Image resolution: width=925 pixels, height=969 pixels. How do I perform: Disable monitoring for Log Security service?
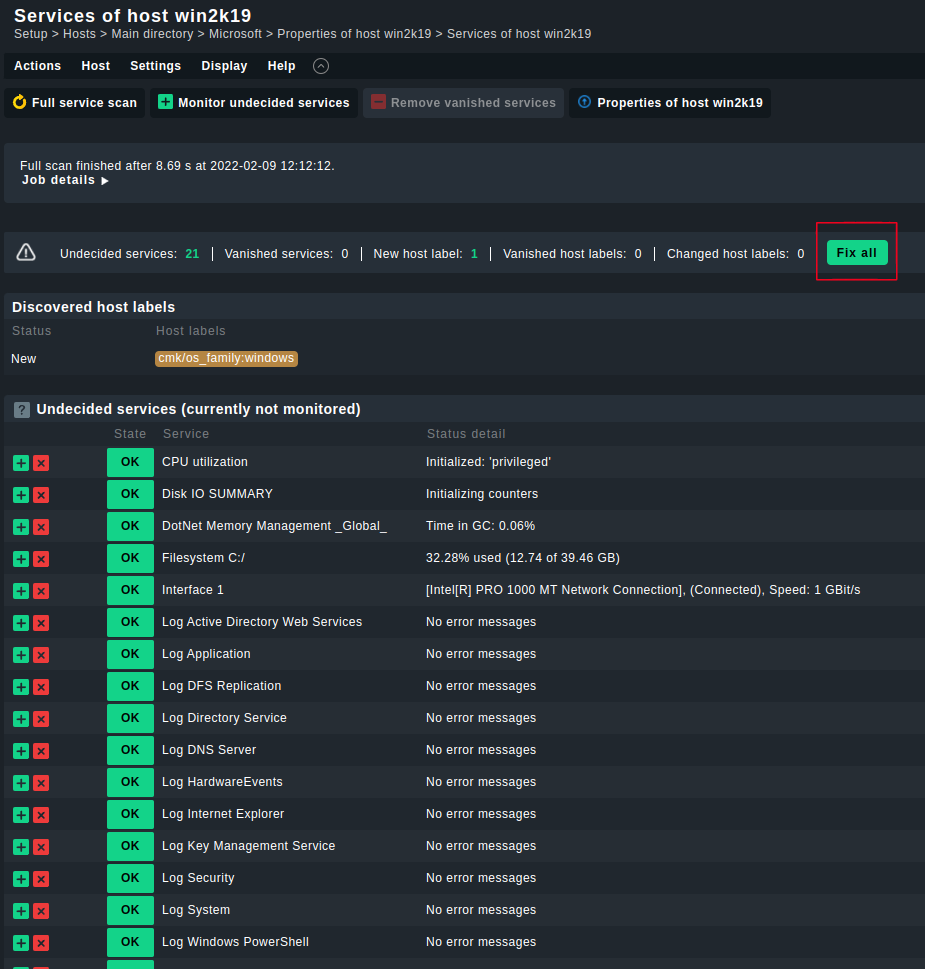pos(41,878)
